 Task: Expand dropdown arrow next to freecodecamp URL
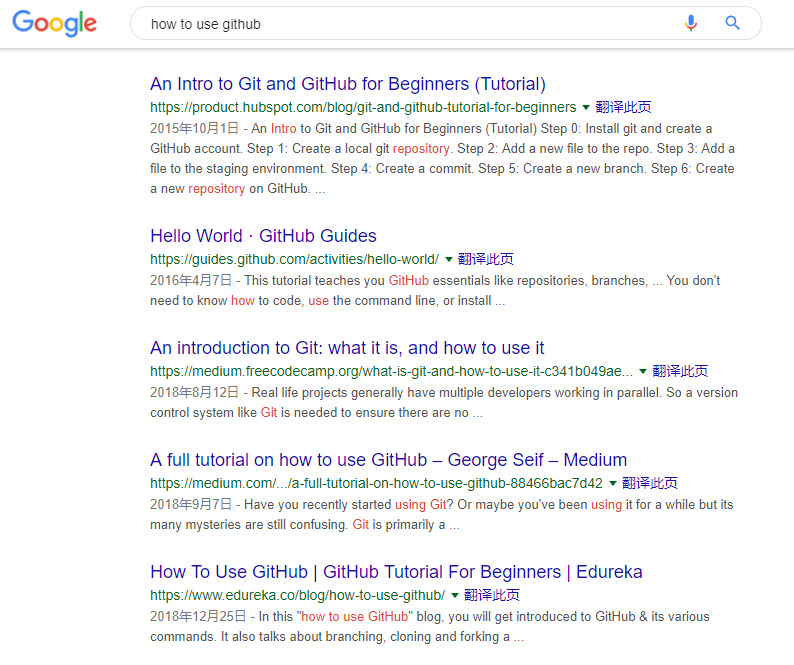click(x=643, y=371)
